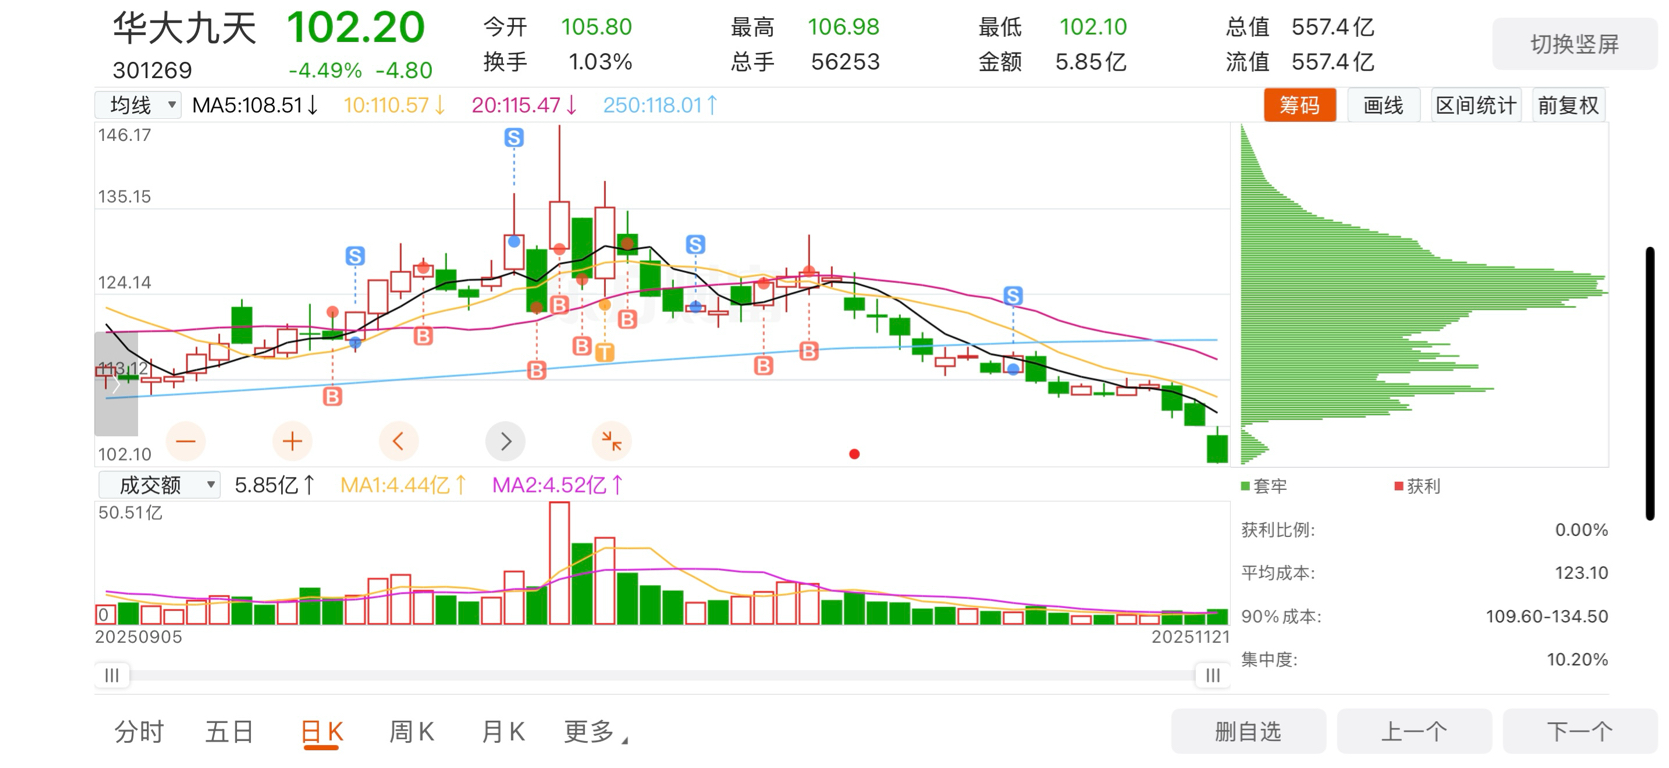This screenshot has width=1669, height=768.
Task: Click the 获利比例 value 0.00%
Action: tap(1582, 530)
